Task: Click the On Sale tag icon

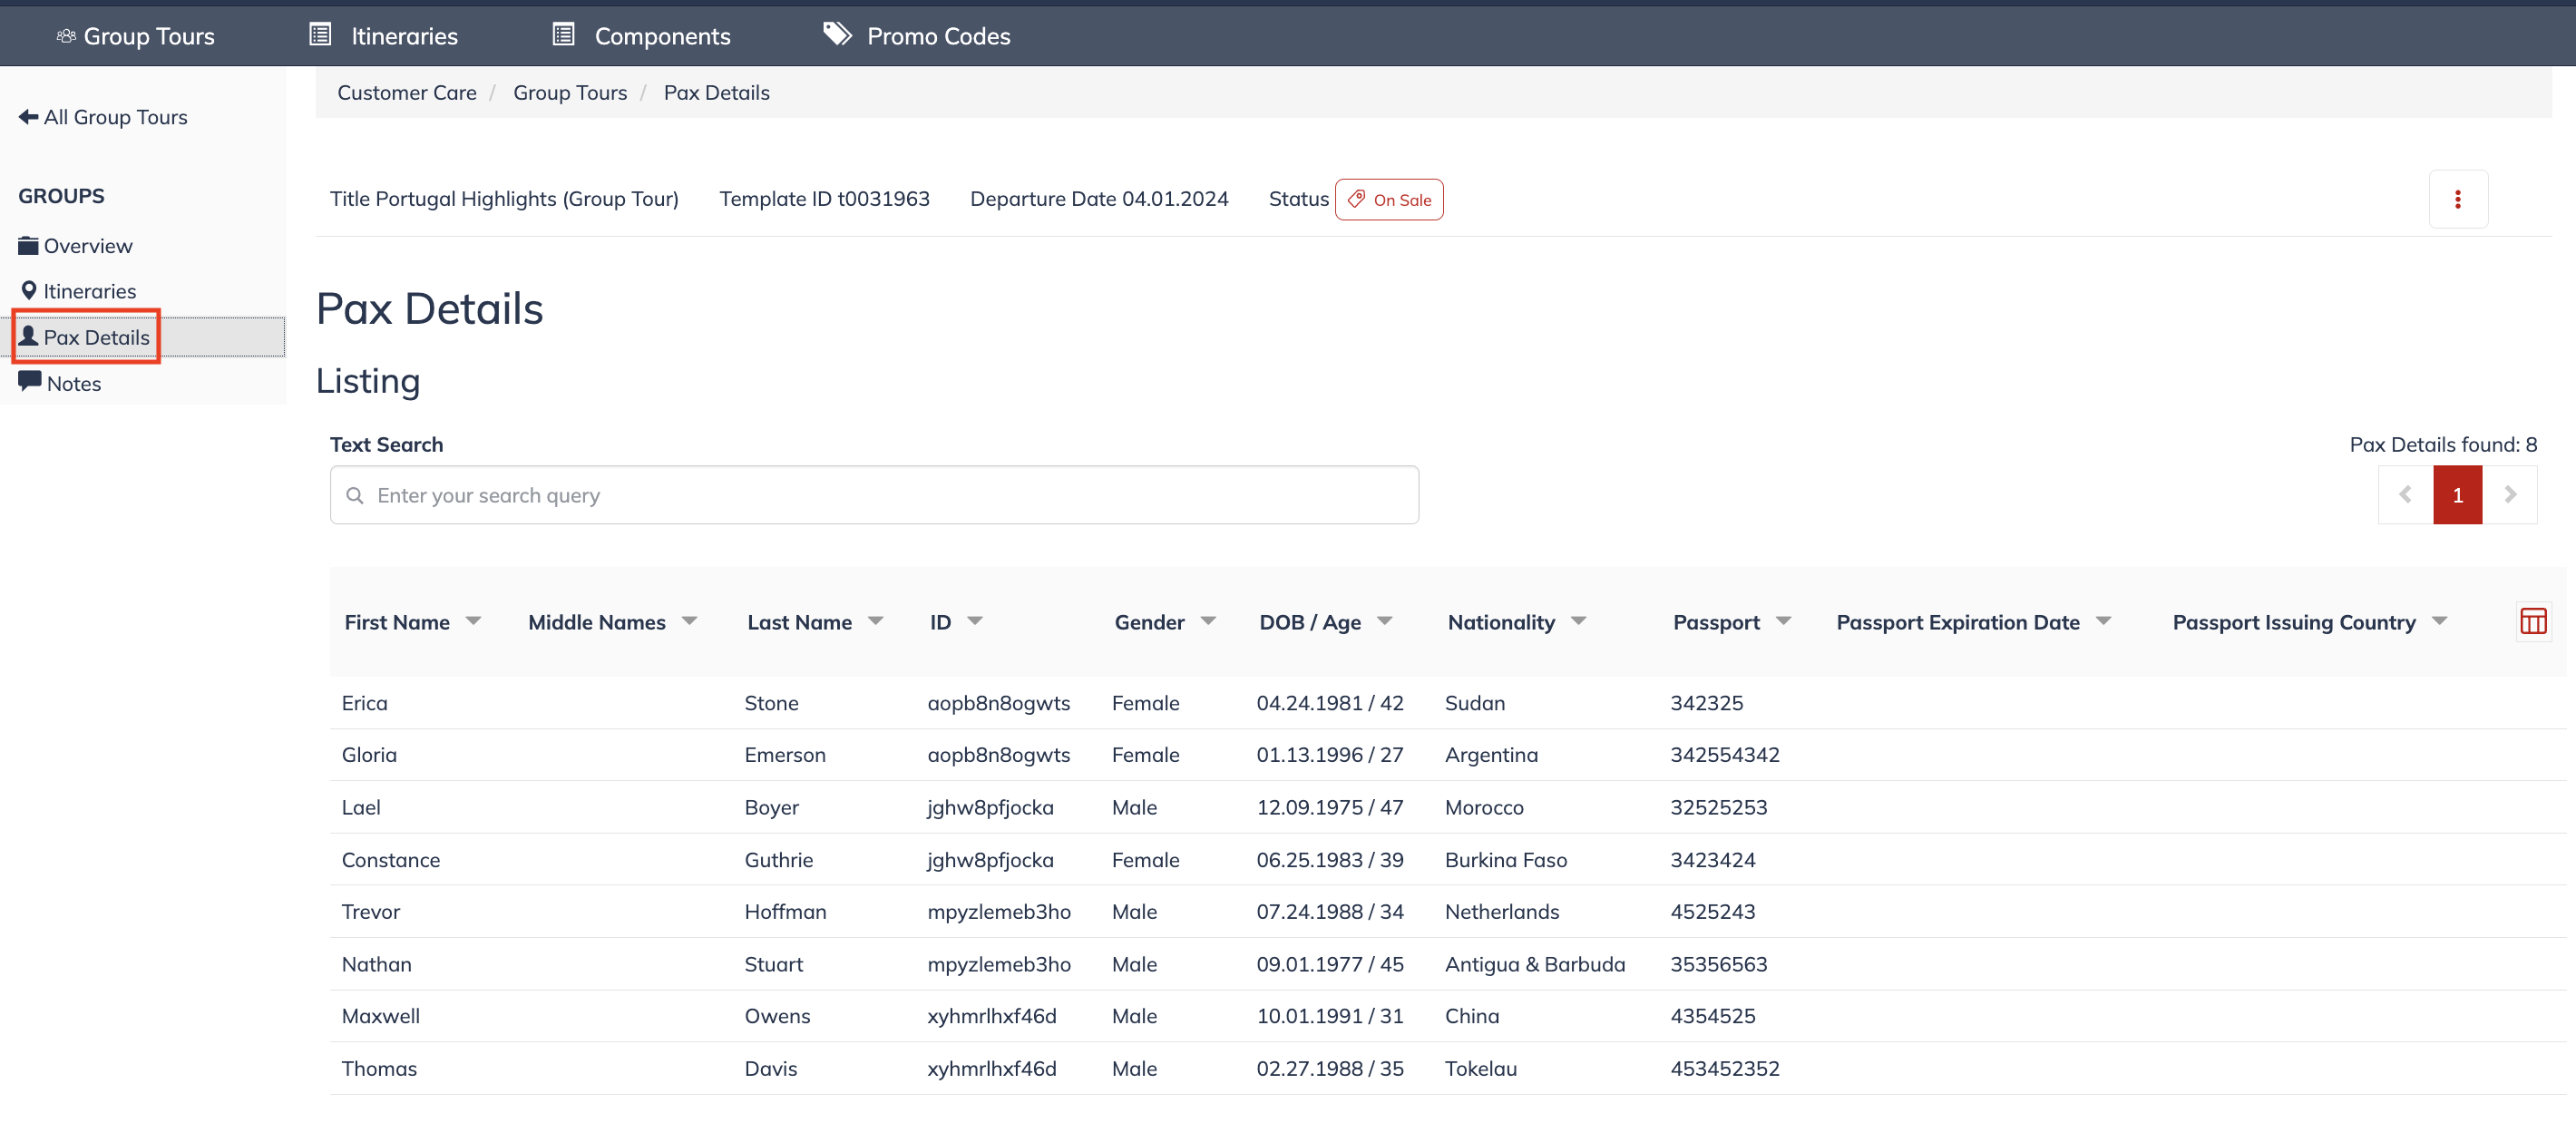Action: [1357, 199]
